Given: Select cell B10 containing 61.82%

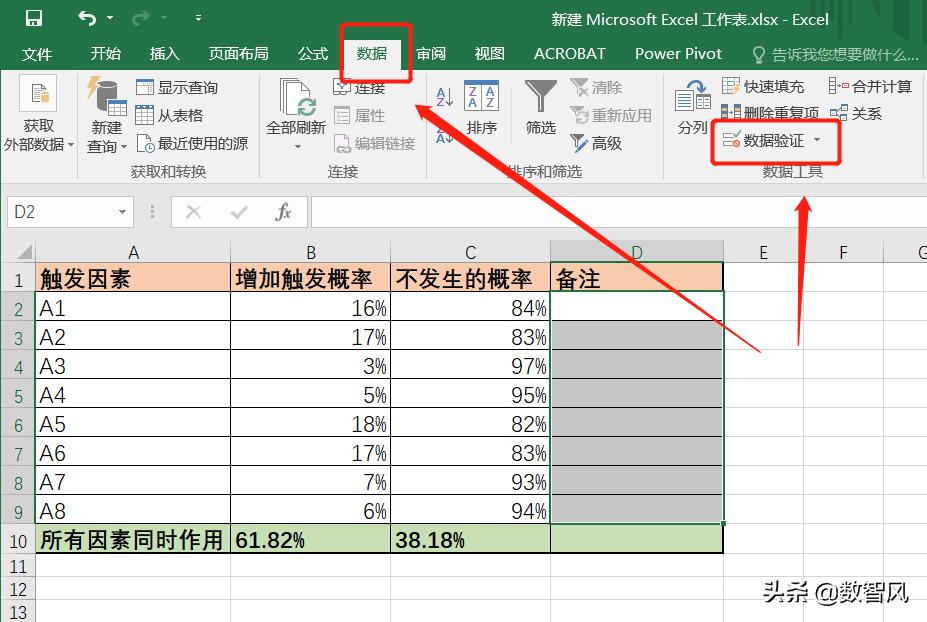Looking at the screenshot, I should click(x=310, y=539).
